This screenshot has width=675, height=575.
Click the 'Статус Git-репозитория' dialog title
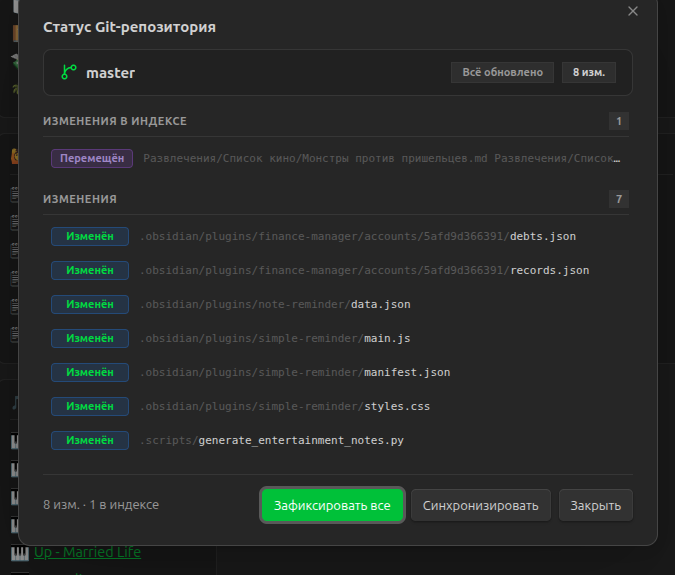pyautogui.click(x=129, y=27)
